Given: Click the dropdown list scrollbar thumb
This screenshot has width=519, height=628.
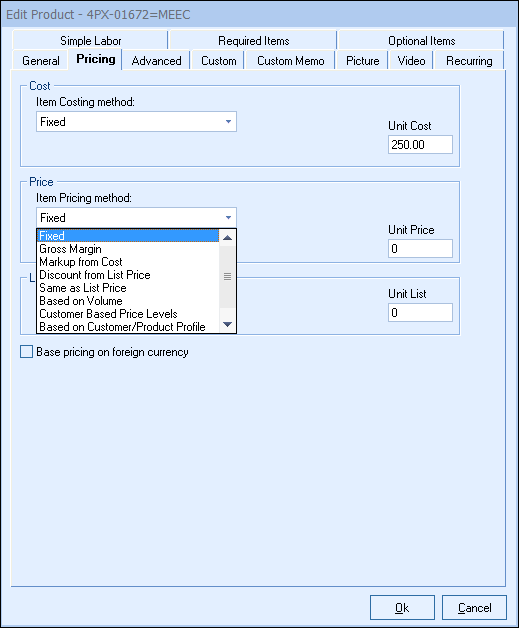Looking at the screenshot, I should click(227, 277).
